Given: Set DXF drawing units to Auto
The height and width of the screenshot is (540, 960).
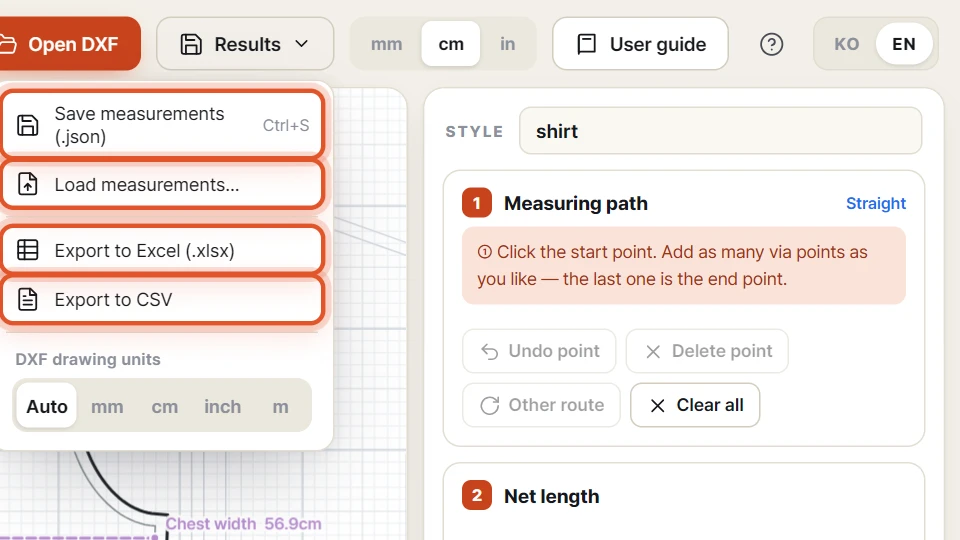Looking at the screenshot, I should (47, 406).
